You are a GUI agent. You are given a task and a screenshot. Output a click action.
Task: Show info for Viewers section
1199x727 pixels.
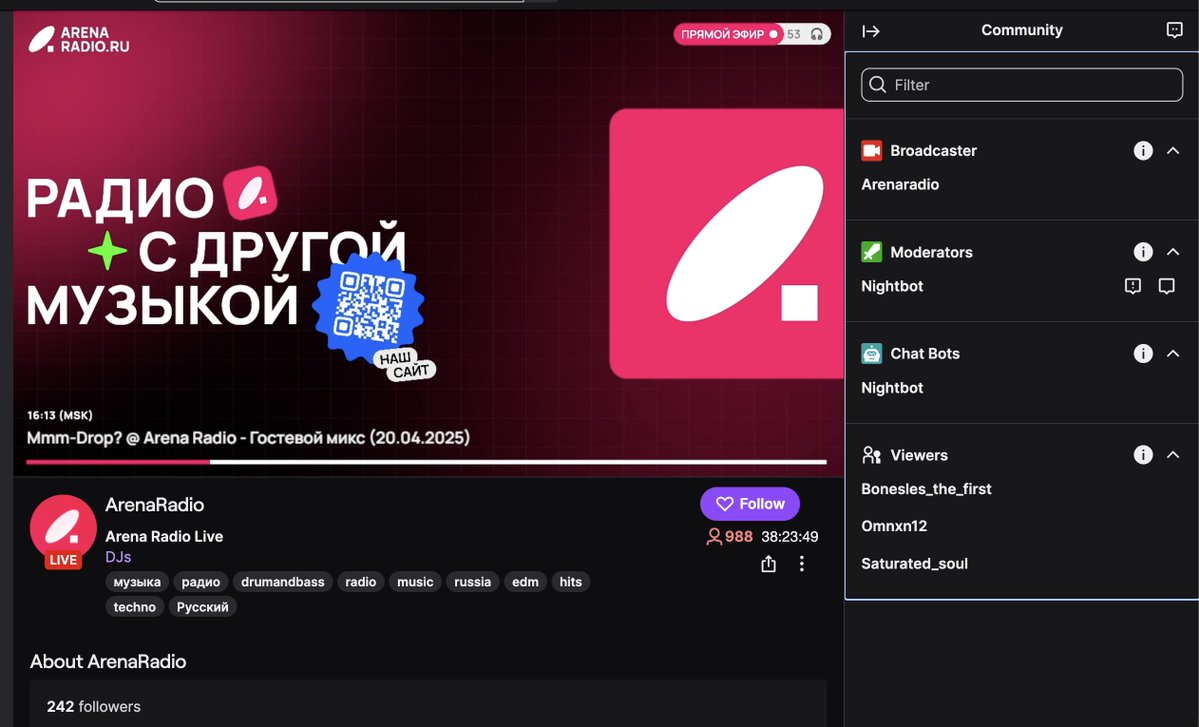(x=1142, y=455)
